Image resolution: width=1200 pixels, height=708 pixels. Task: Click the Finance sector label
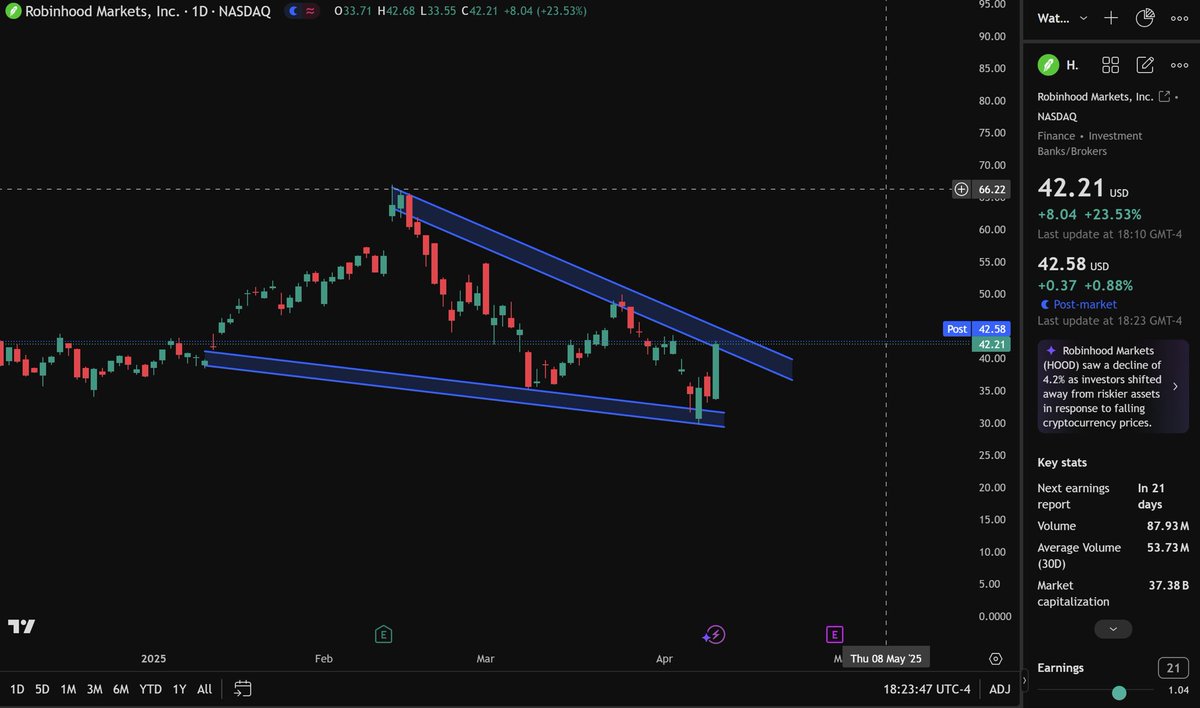click(x=1056, y=136)
